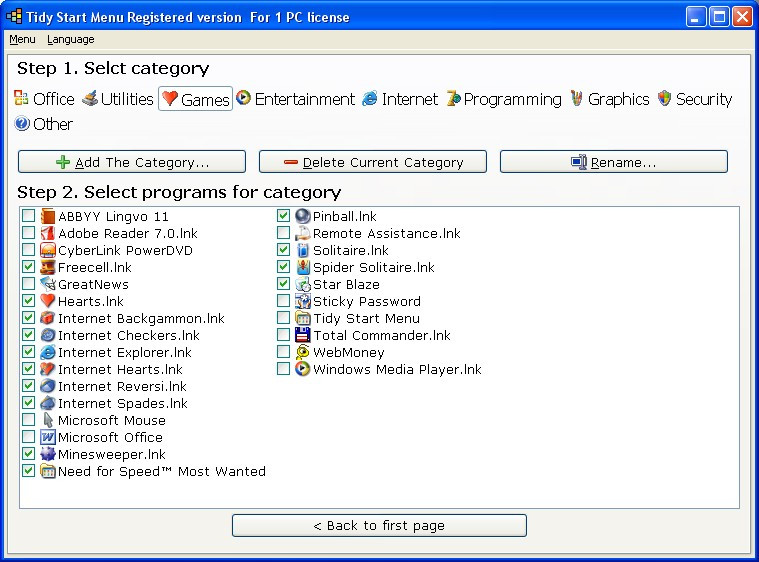Click the Internet Explorer.lnk icon
The height and width of the screenshot is (562, 759).
pyautogui.click(x=47, y=352)
